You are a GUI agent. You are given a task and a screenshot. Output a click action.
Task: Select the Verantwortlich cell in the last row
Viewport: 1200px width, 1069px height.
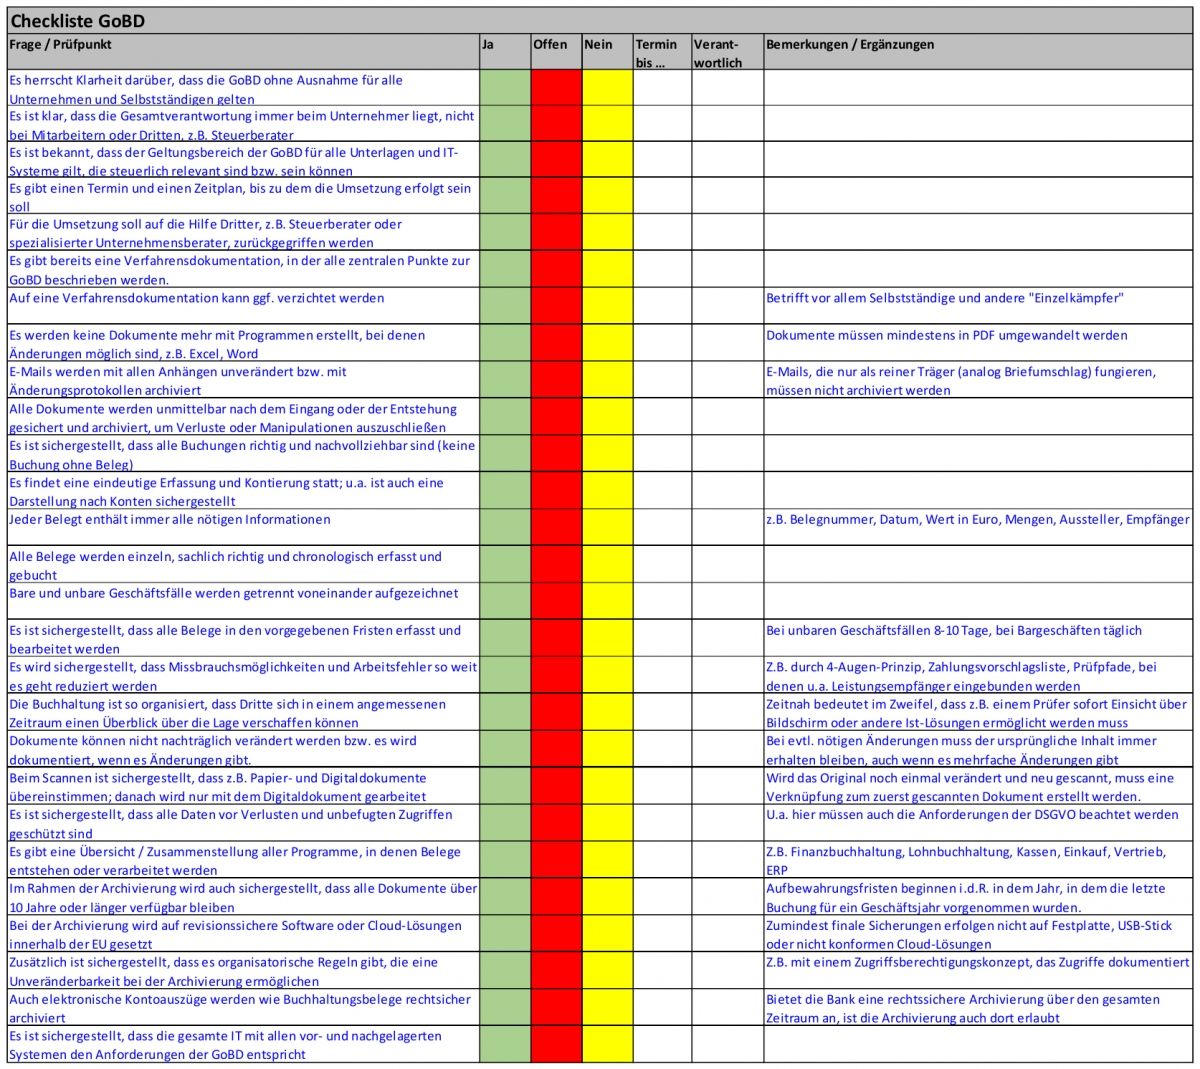(x=727, y=1045)
